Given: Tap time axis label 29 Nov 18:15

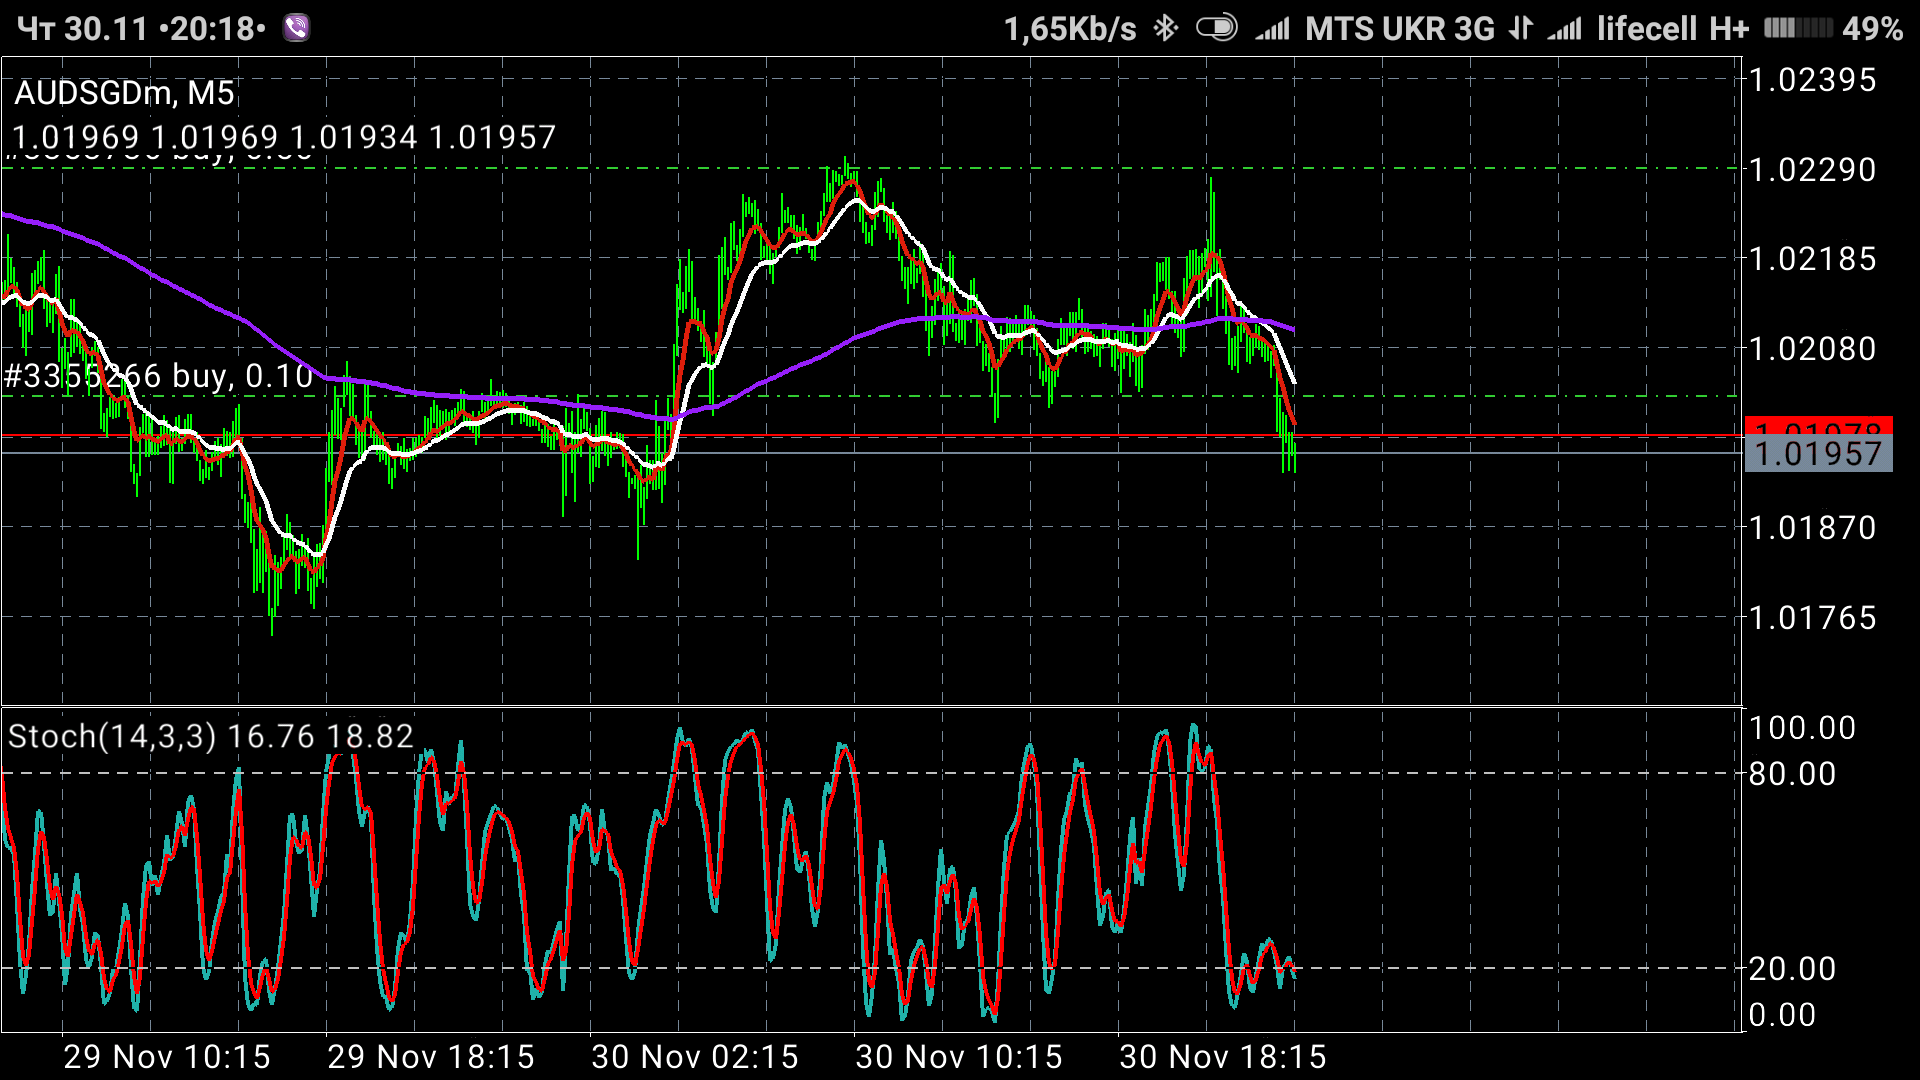Looking at the screenshot, I should pyautogui.click(x=431, y=1057).
